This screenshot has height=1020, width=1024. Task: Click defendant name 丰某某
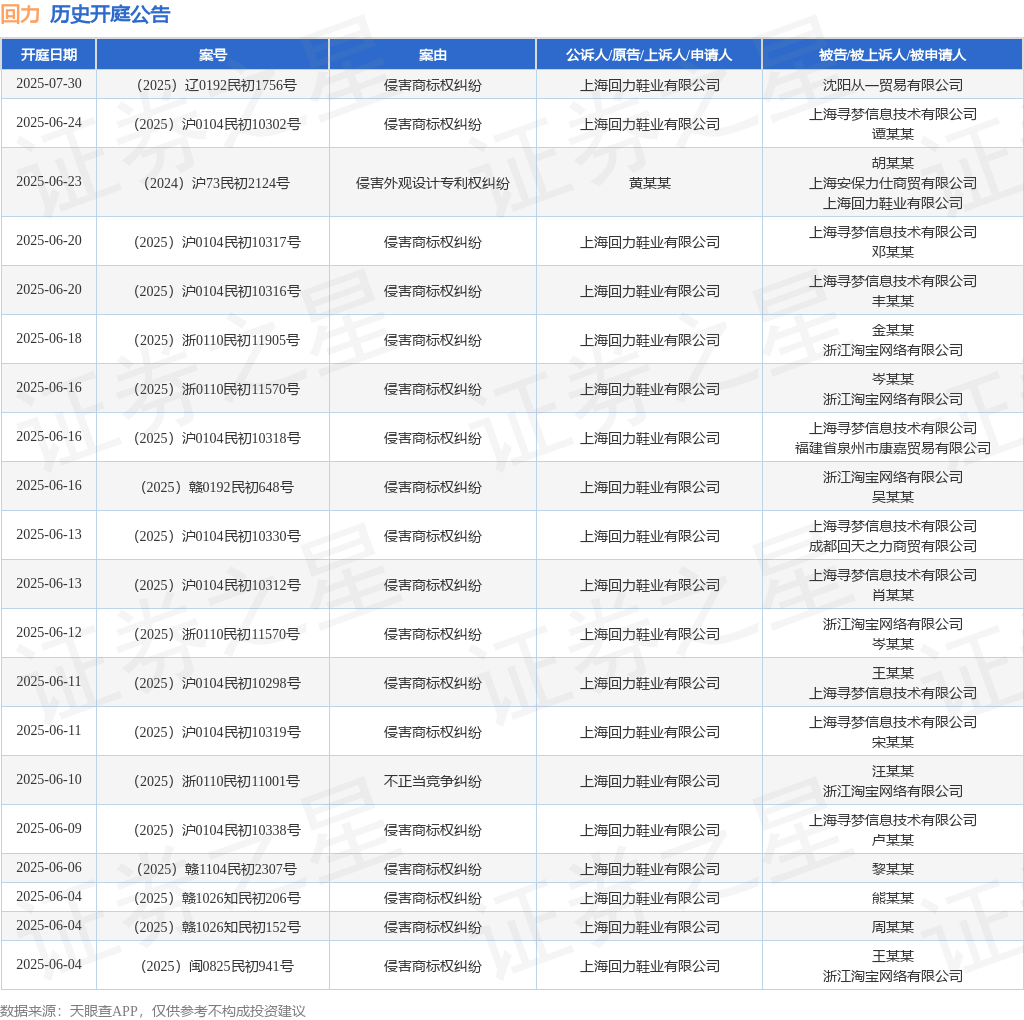[893, 301]
